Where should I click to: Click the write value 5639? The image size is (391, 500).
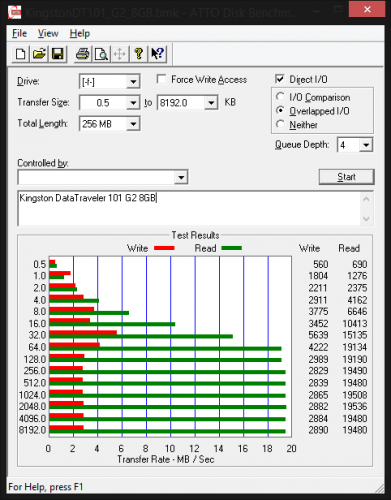tap(318, 335)
